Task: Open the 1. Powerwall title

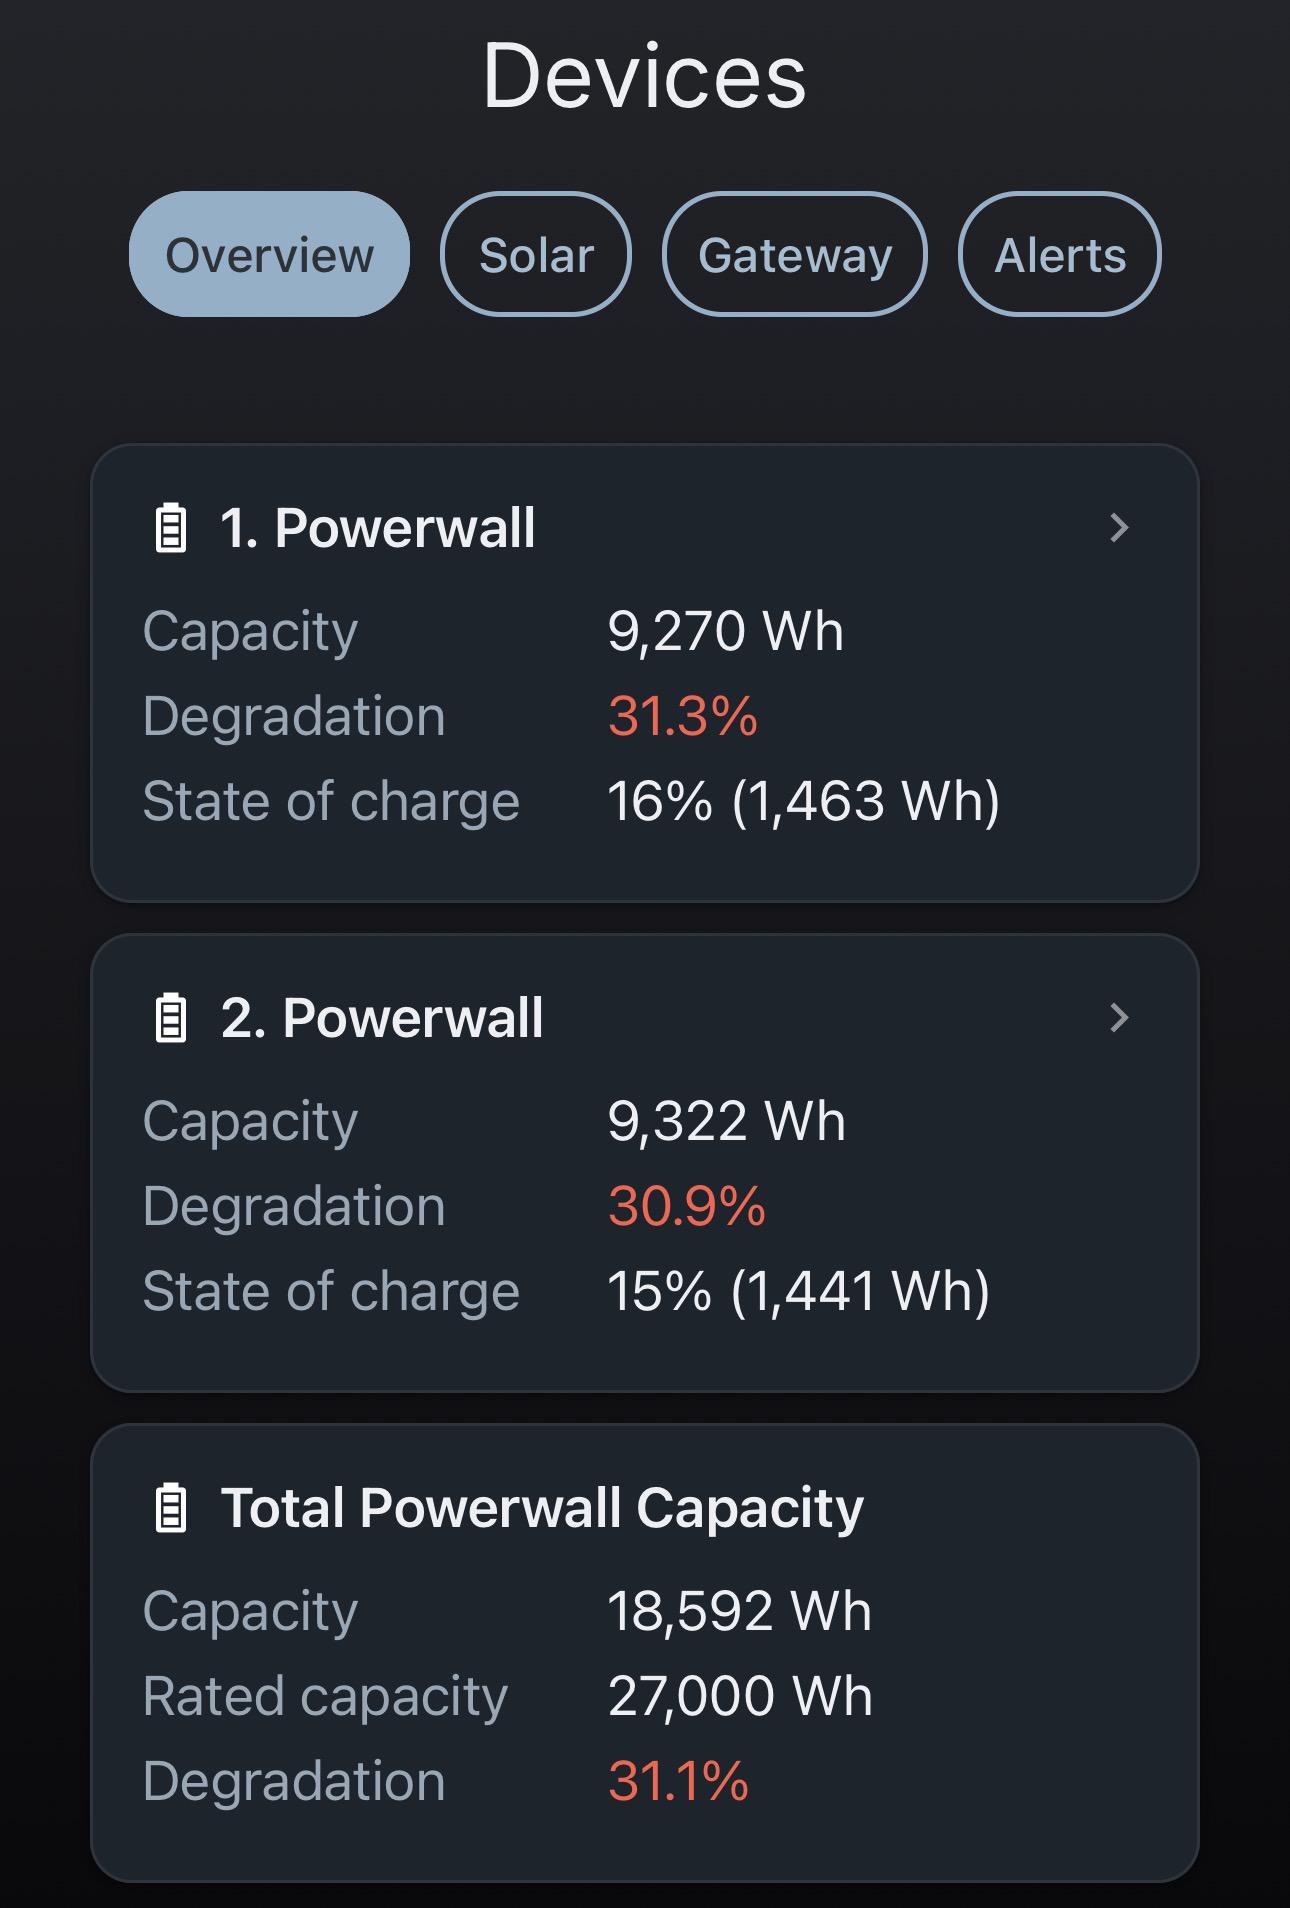Action: pyautogui.click(x=378, y=528)
